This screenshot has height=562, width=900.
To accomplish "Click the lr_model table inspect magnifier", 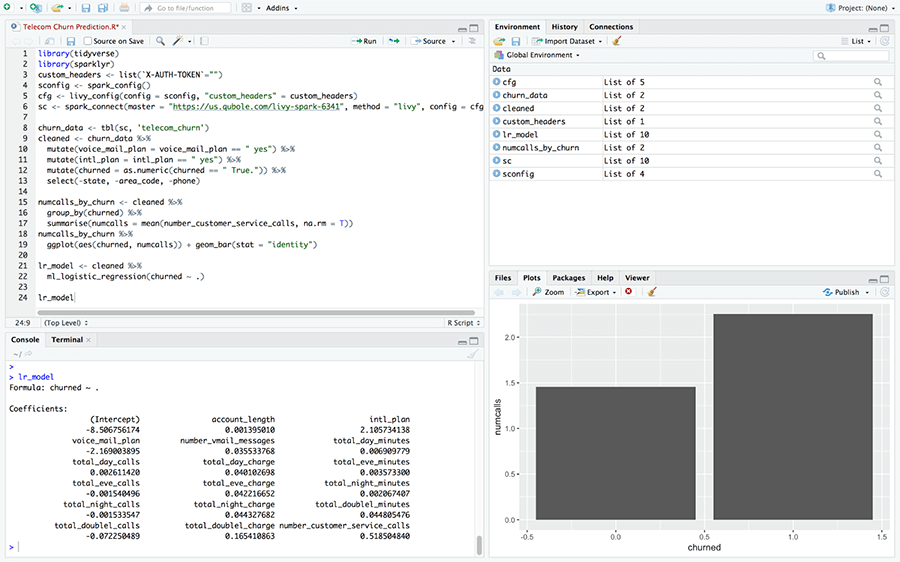I will point(878,134).
